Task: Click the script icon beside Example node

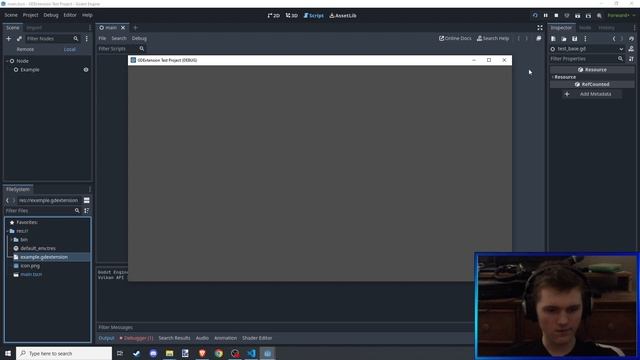Action: click(x=86, y=70)
